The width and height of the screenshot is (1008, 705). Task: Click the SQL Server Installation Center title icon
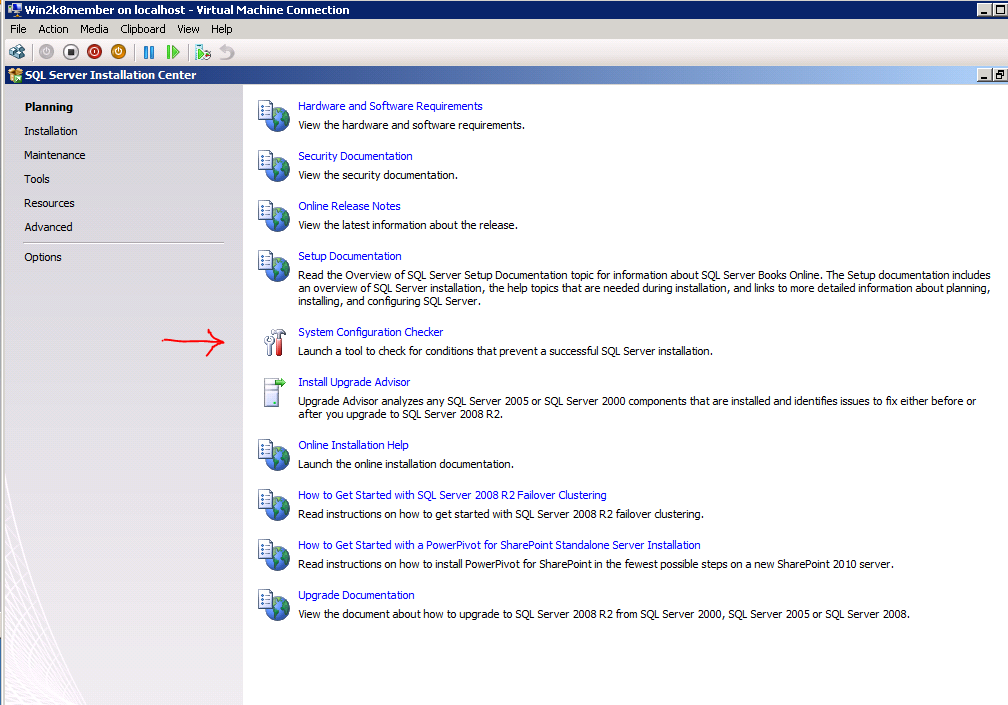(x=15, y=75)
